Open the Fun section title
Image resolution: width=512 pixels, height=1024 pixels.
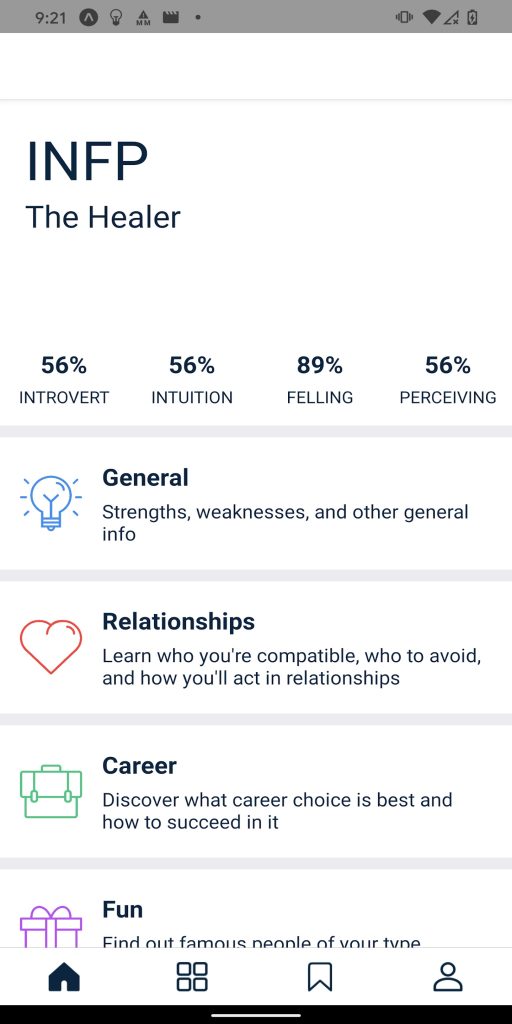(122, 910)
